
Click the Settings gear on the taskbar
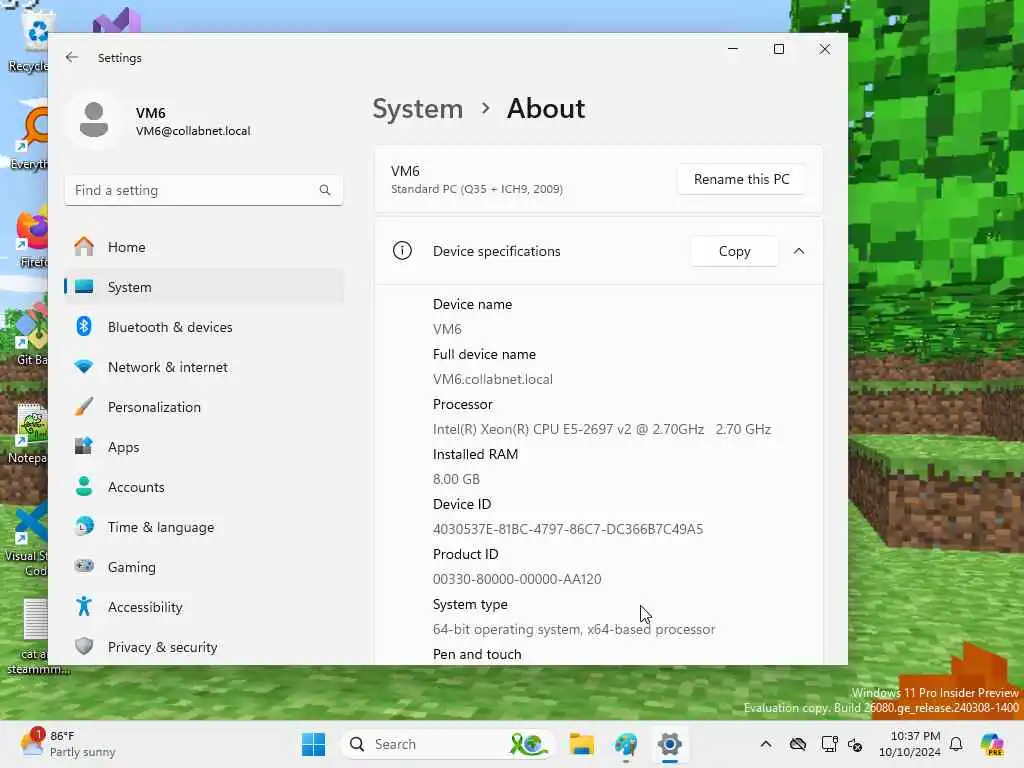coord(669,744)
